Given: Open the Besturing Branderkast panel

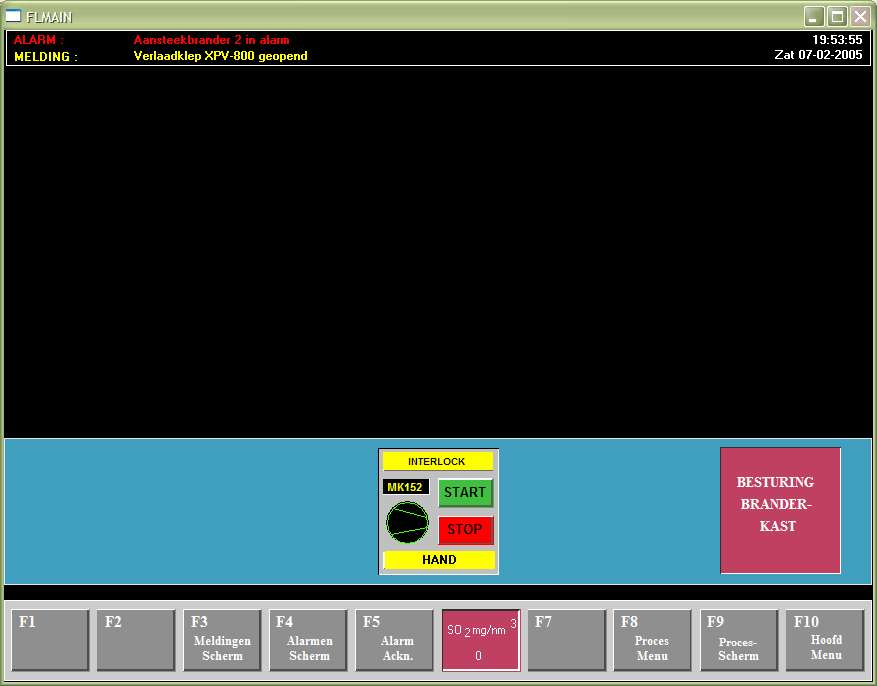Looking at the screenshot, I should [x=779, y=510].
